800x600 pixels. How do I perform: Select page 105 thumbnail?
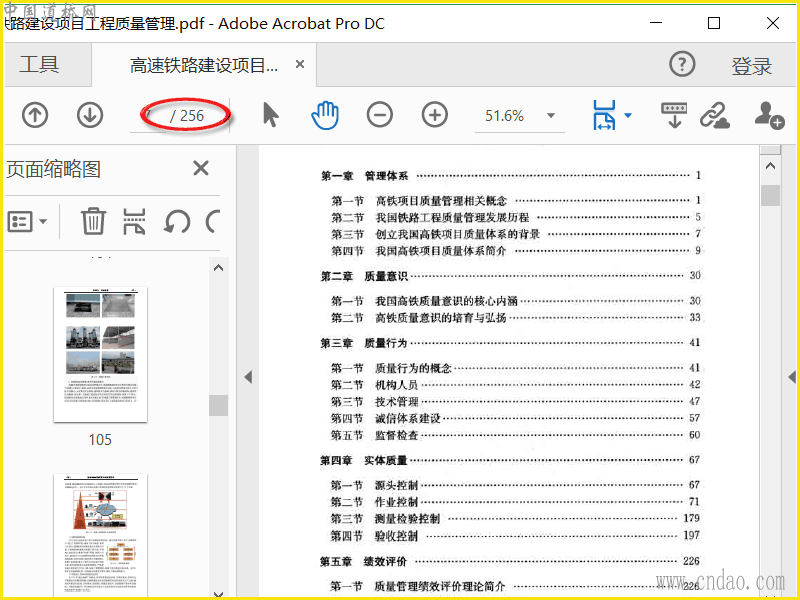pyautogui.click(x=101, y=355)
